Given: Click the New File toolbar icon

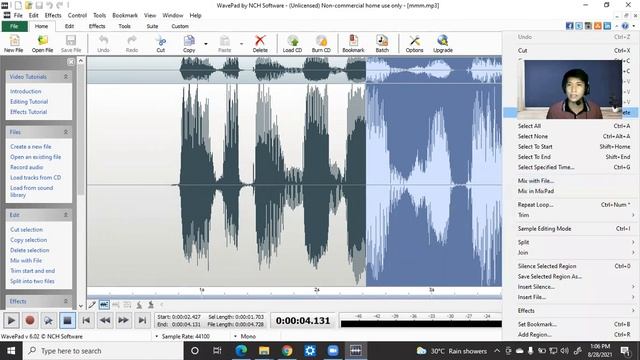Looking at the screenshot, I should coord(13,43).
